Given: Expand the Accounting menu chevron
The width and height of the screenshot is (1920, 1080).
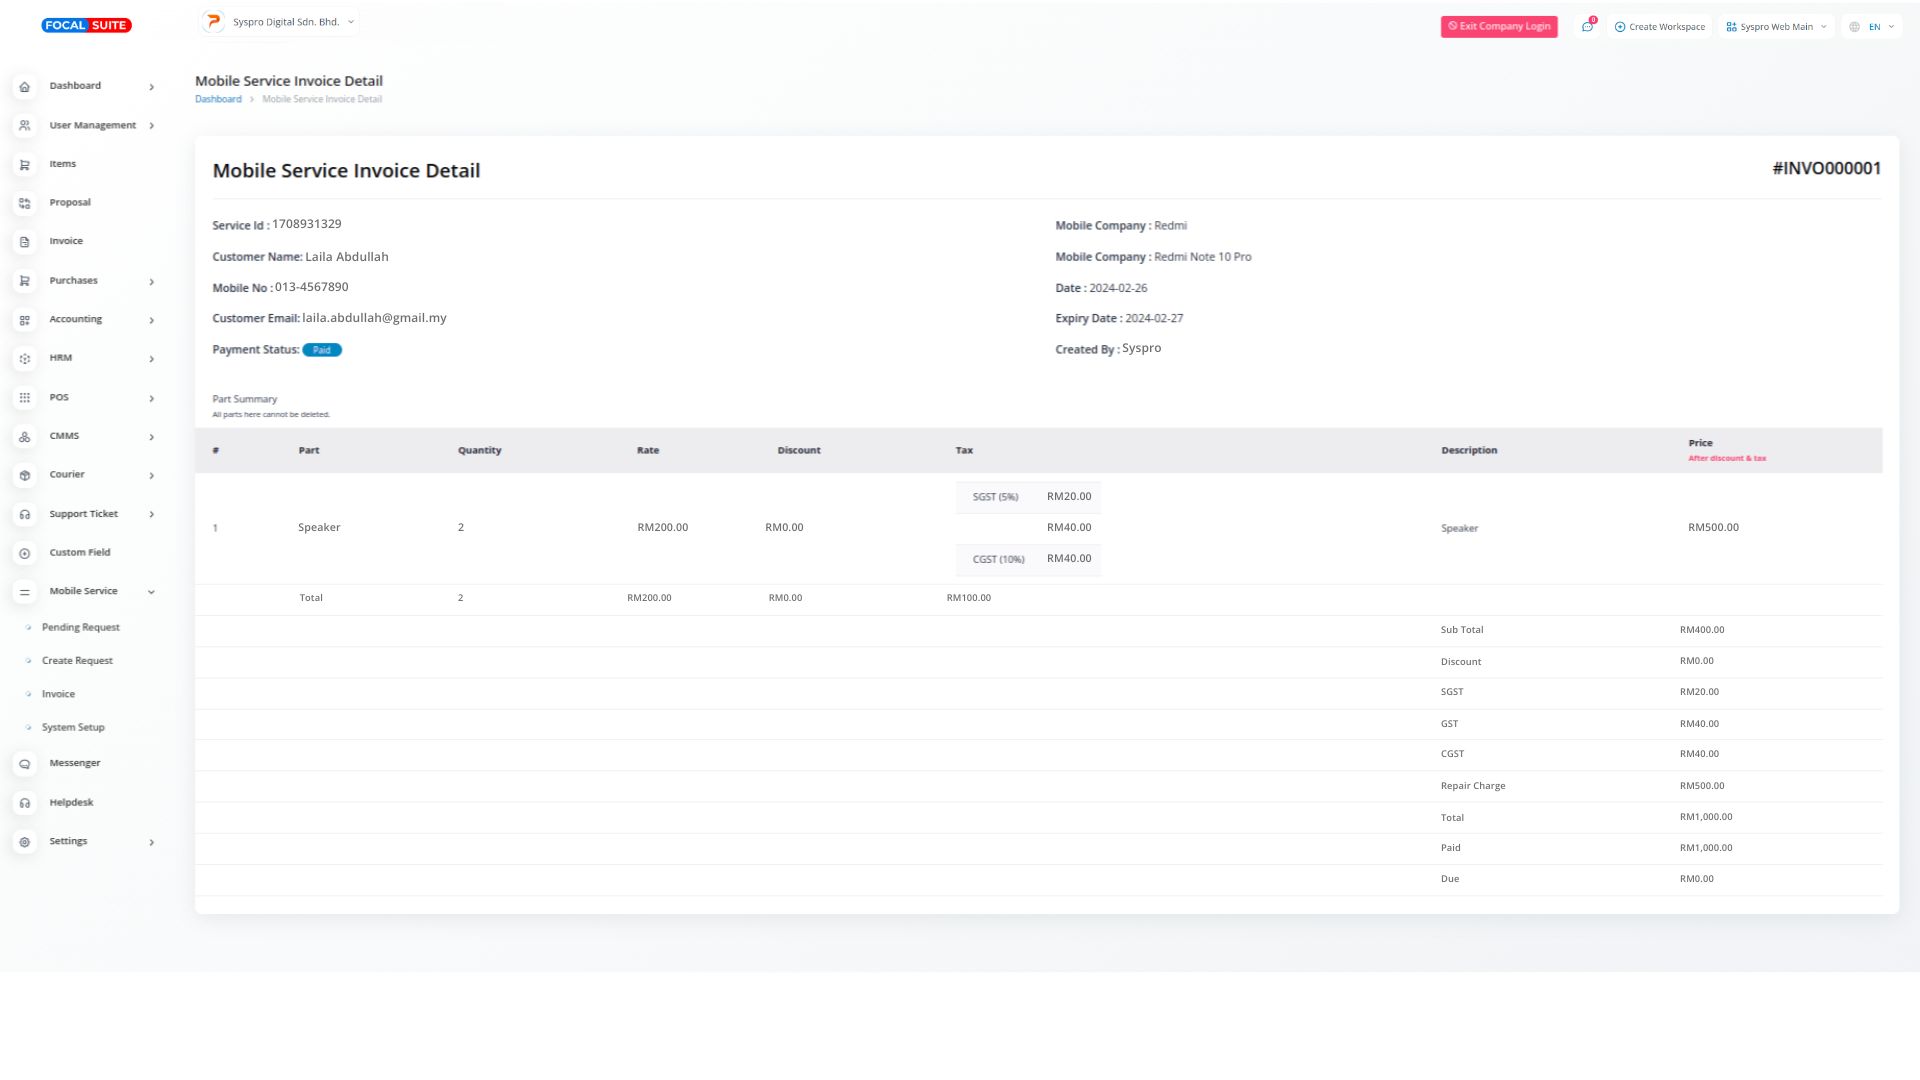Looking at the screenshot, I should pyautogui.click(x=152, y=320).
